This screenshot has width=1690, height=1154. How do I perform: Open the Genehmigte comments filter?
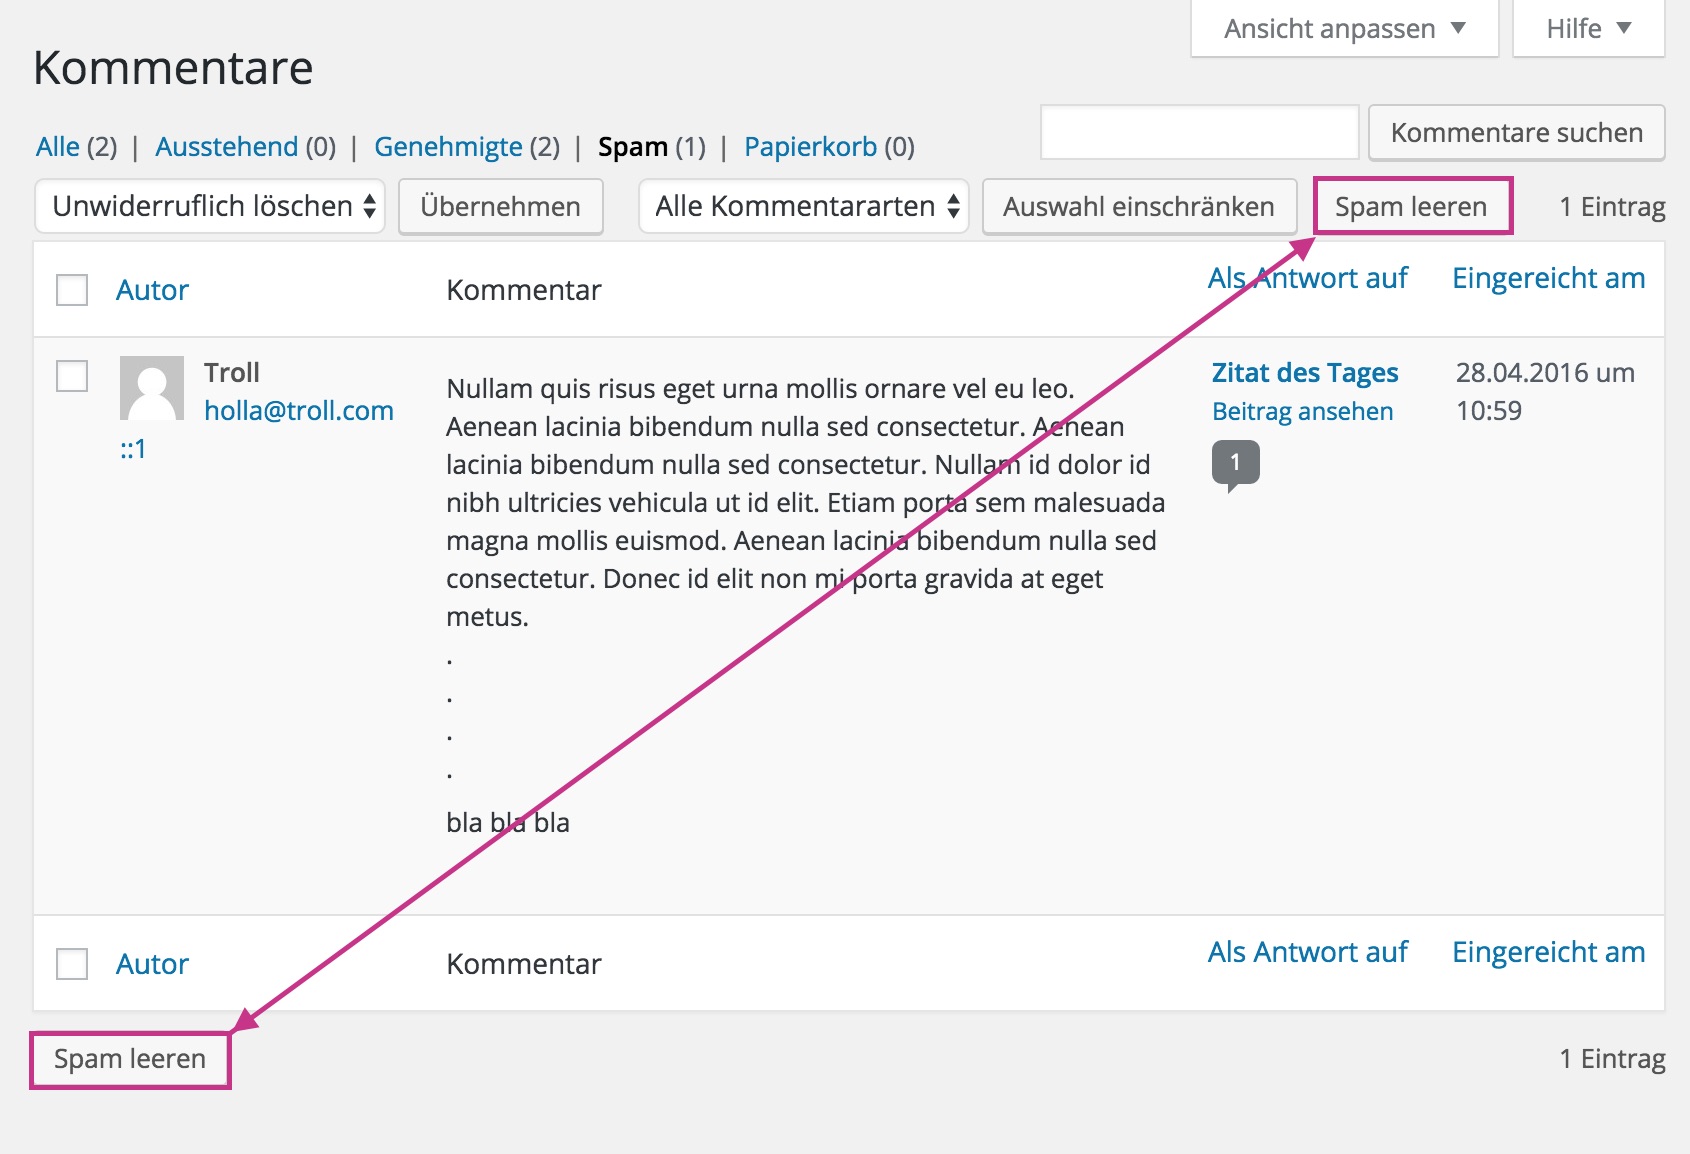tap(448, 147)
